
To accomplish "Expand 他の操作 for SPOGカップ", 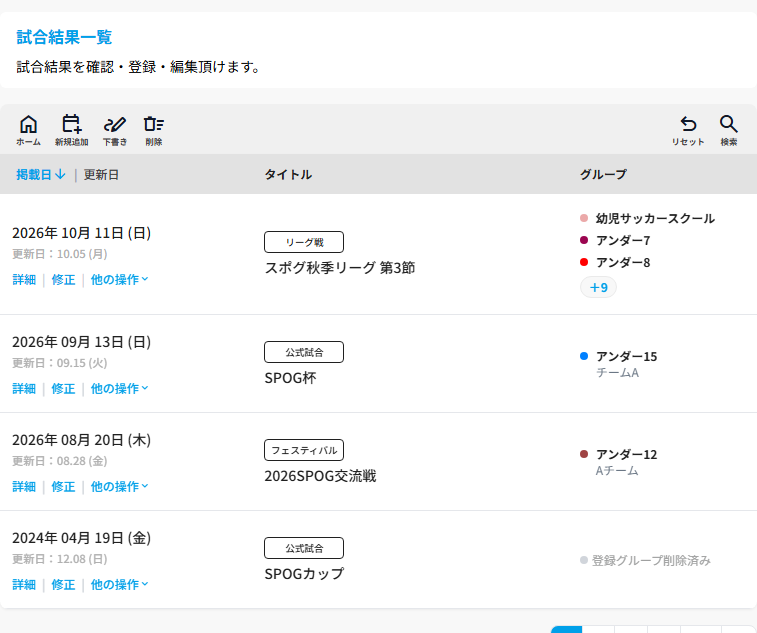I will pyautogui.click(x=119, y=585).
